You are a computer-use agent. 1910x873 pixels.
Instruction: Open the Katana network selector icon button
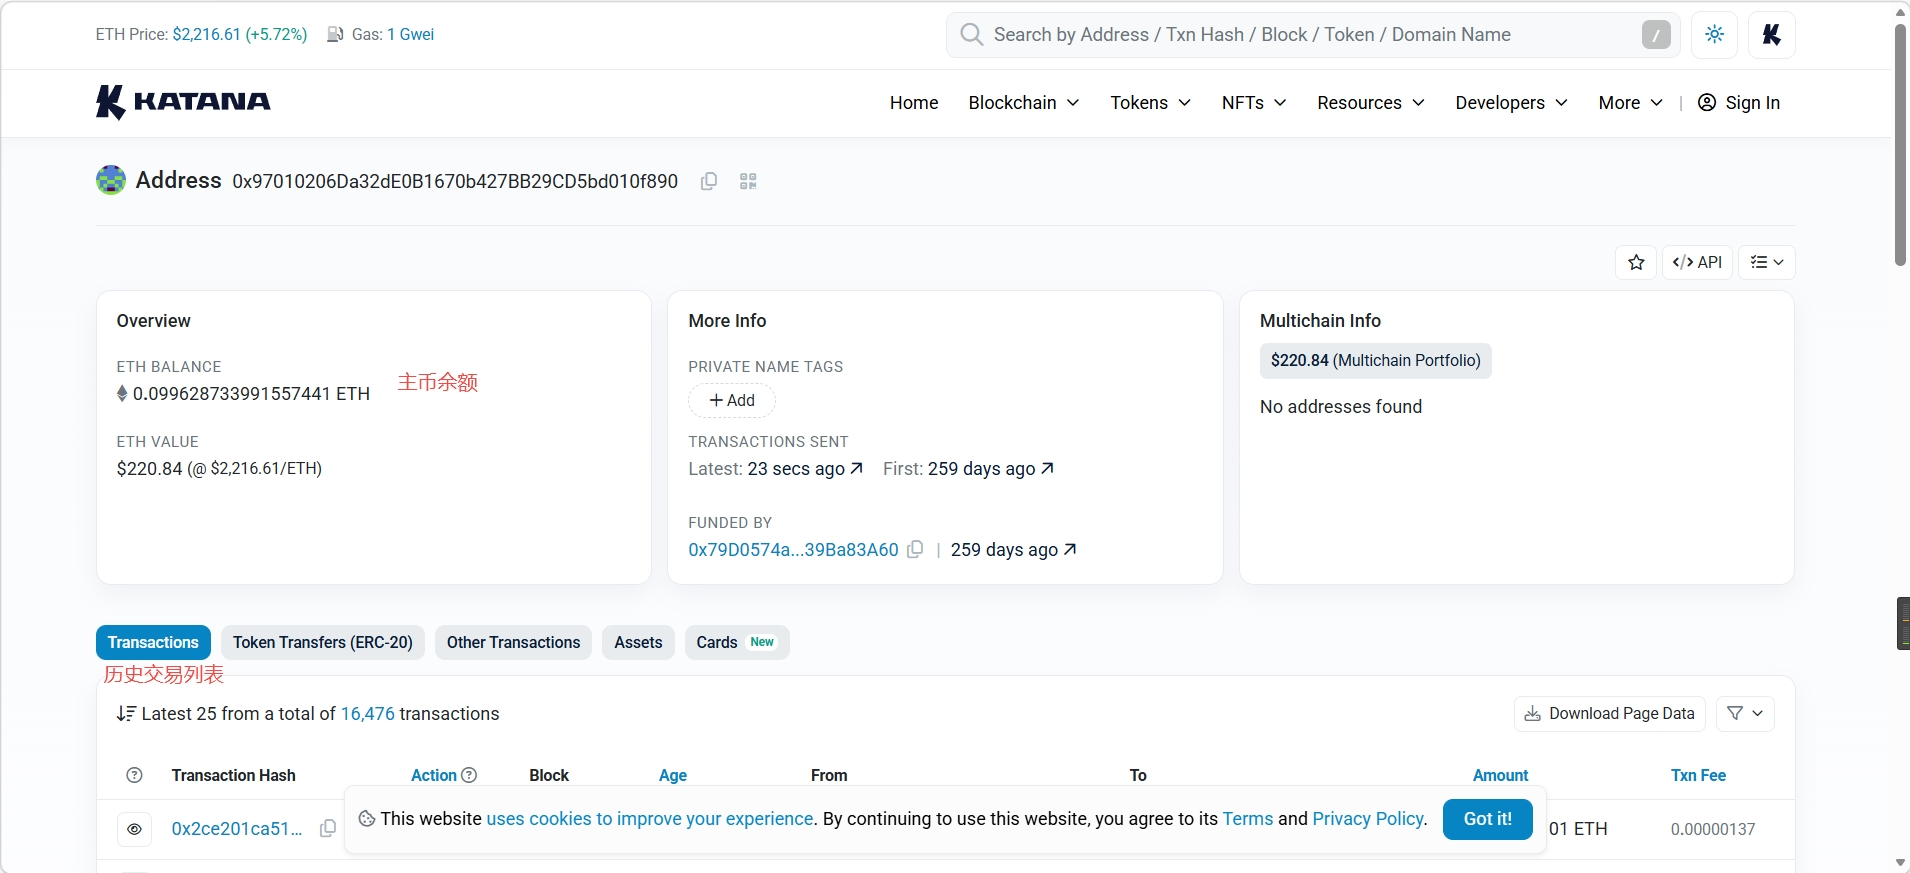1771,35
